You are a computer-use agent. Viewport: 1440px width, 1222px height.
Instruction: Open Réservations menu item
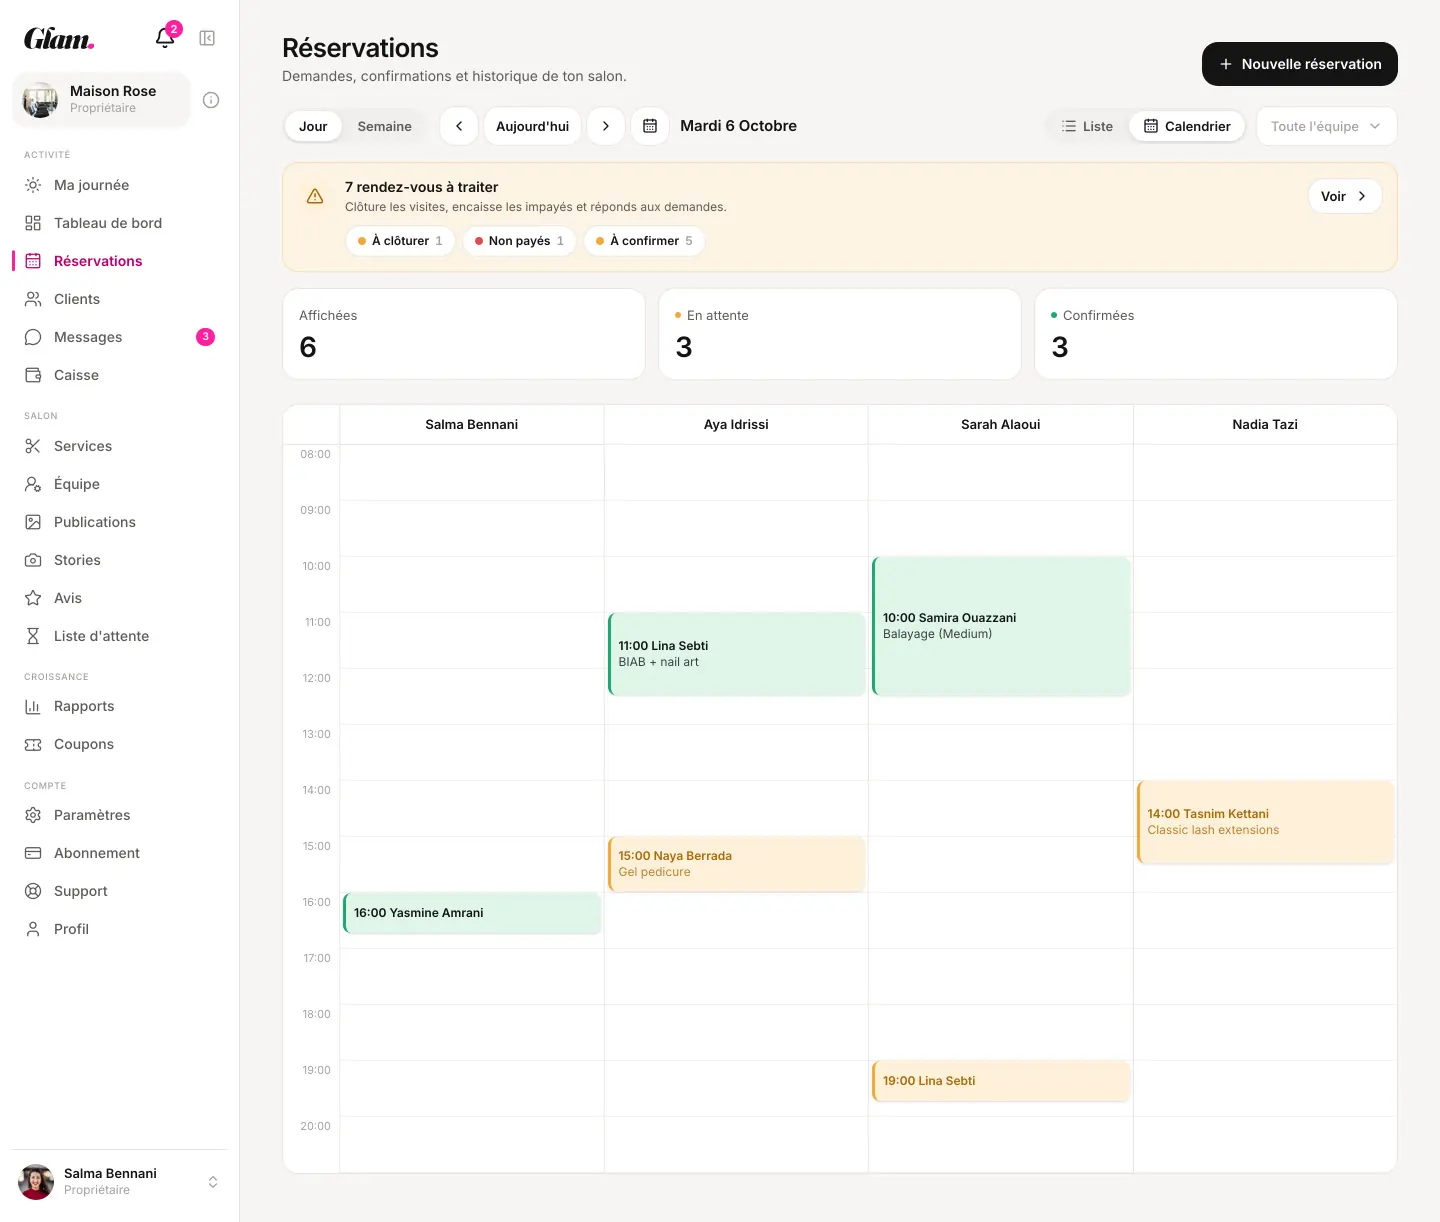click(120, 261)
